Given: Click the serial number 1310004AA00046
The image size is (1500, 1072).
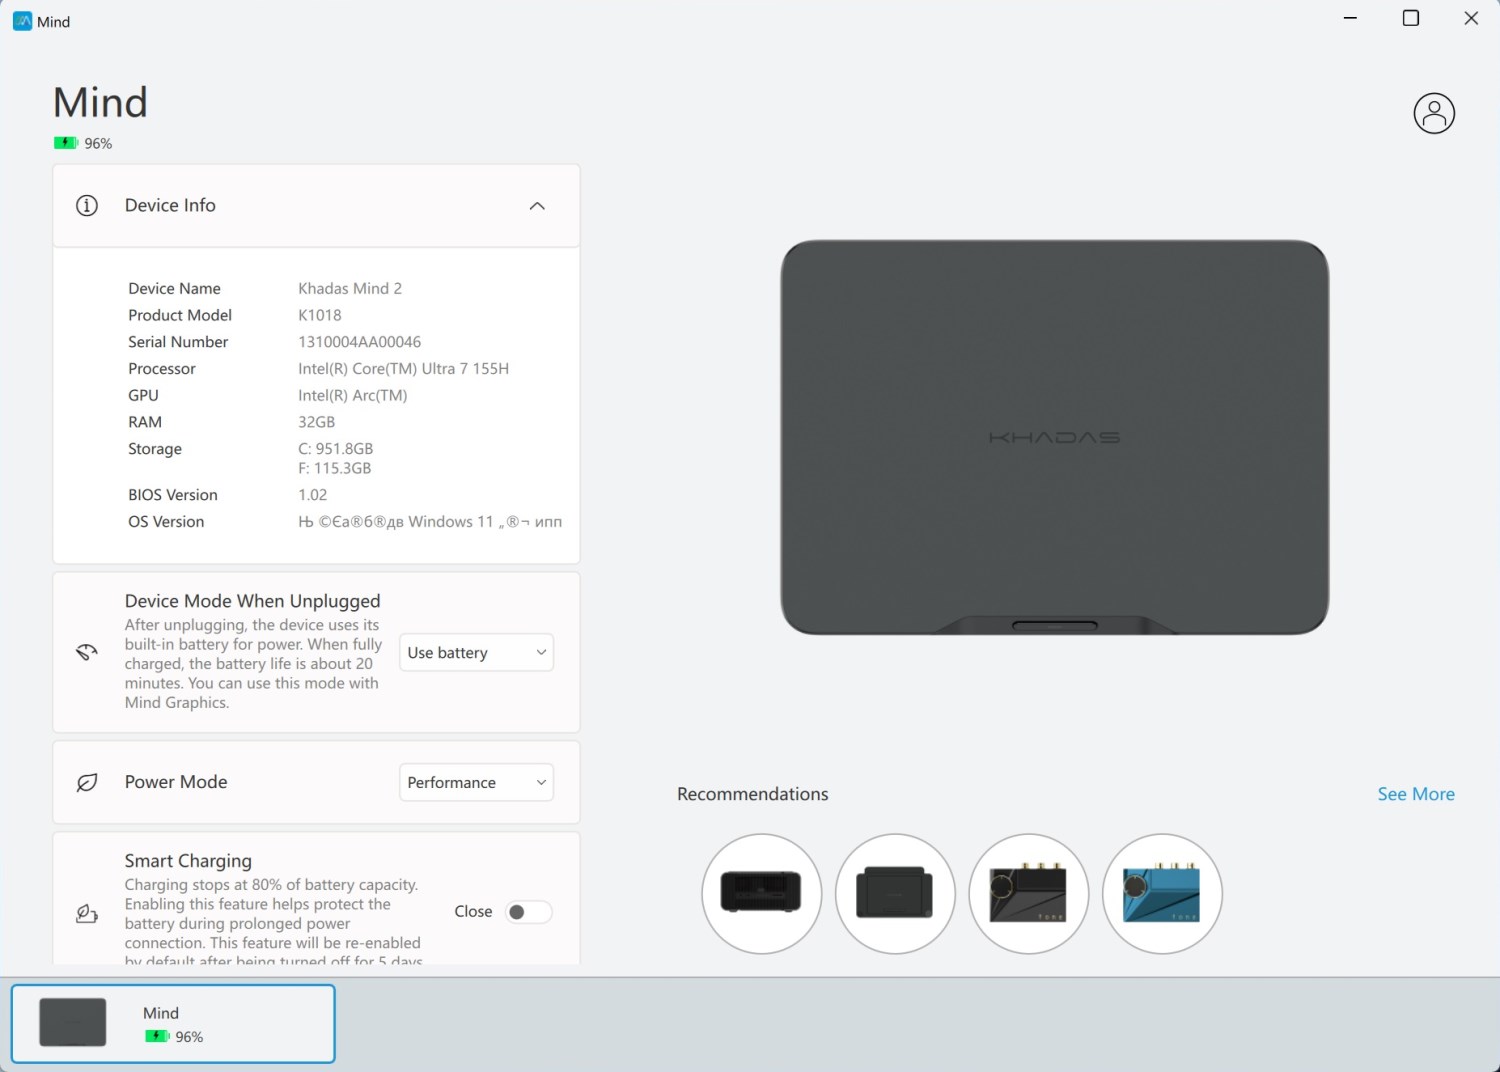Looking at the screenshot, I should [360, 342].
